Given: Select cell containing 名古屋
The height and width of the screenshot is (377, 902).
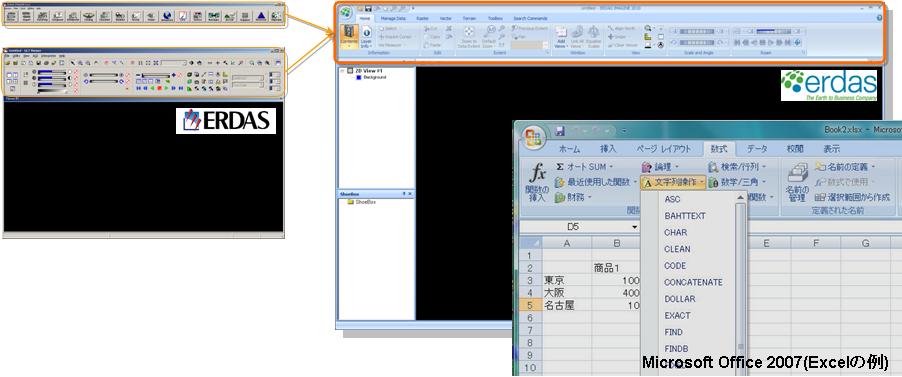Looking at the screenshot, I should tap(567, 306).
